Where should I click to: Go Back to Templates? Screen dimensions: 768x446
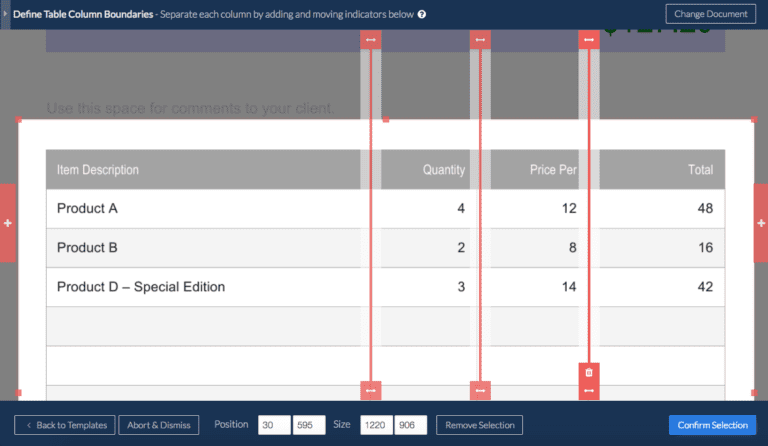coord(66,425)
